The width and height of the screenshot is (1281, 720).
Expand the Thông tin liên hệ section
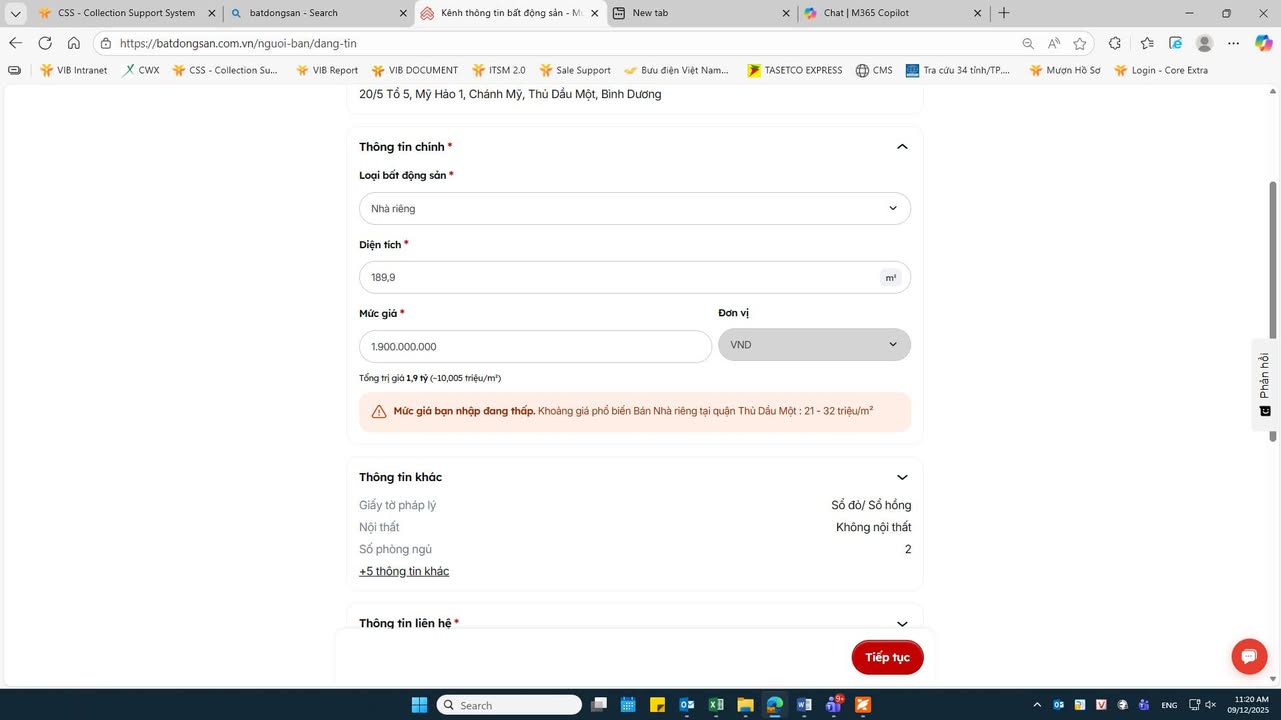coord(901,623)
